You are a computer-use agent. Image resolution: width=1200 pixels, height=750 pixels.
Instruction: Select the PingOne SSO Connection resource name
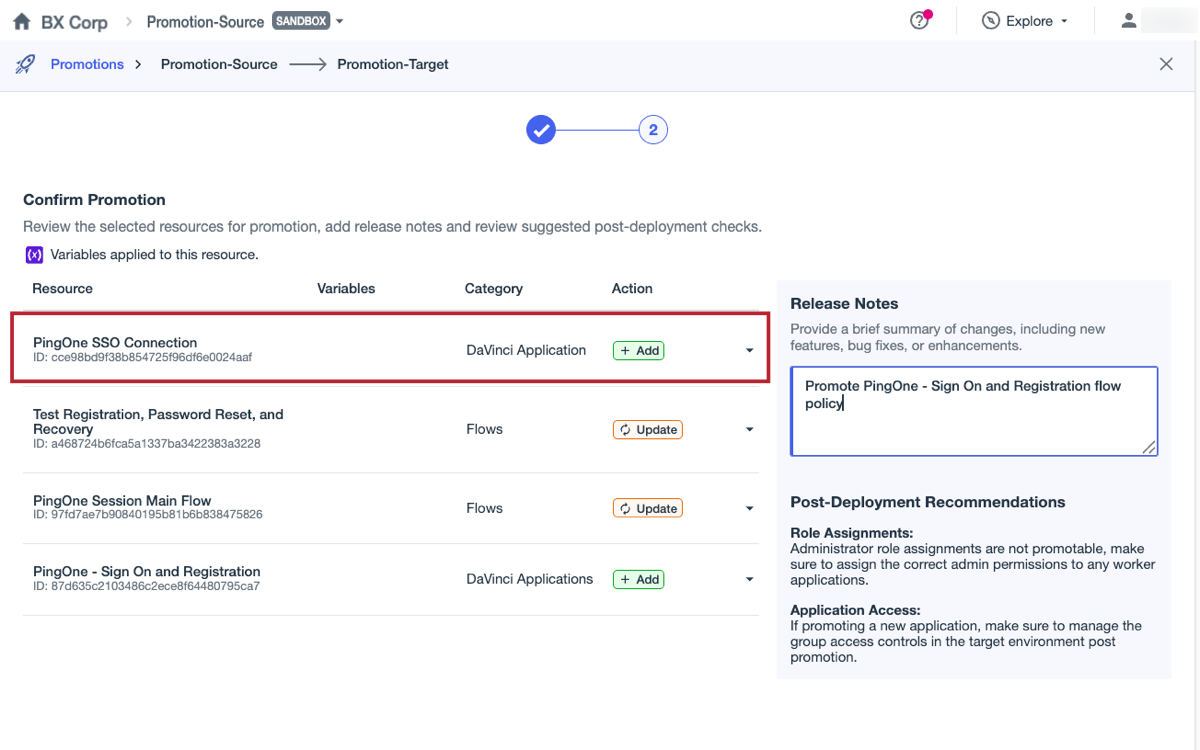click(x=115, y=342)
